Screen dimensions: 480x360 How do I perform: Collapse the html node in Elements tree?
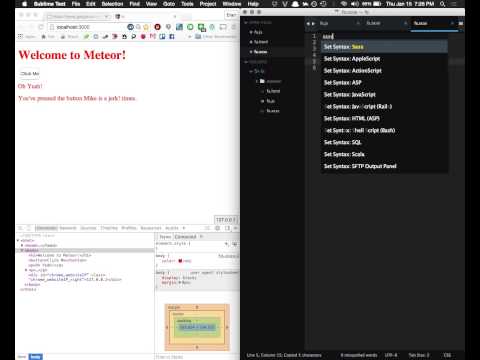pyautogui.click(x=18, y=240)
